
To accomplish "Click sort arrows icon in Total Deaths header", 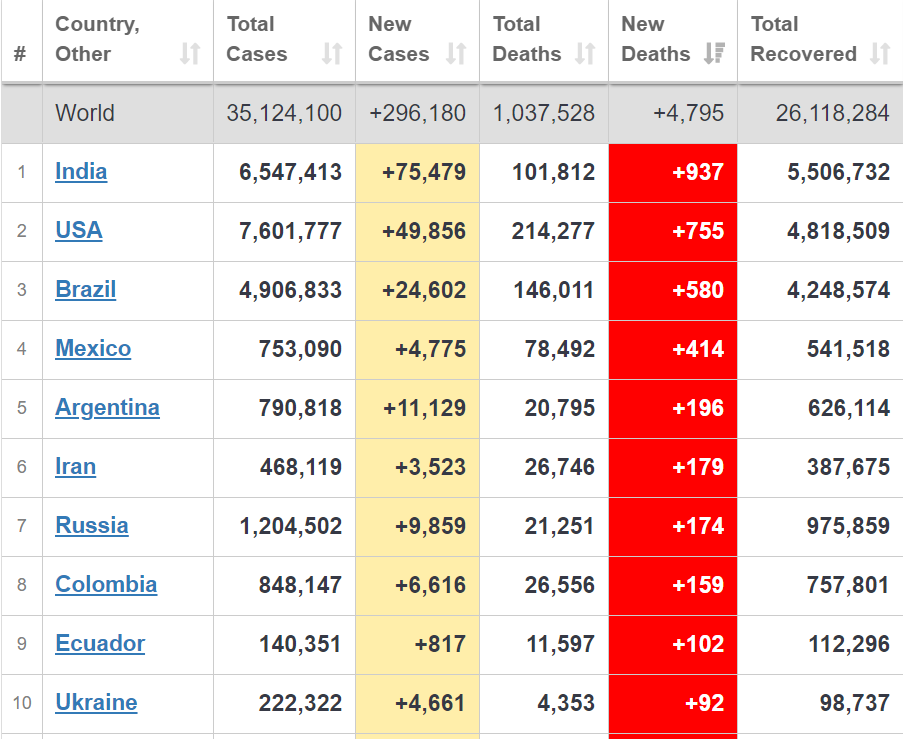I will pos(585,54).
